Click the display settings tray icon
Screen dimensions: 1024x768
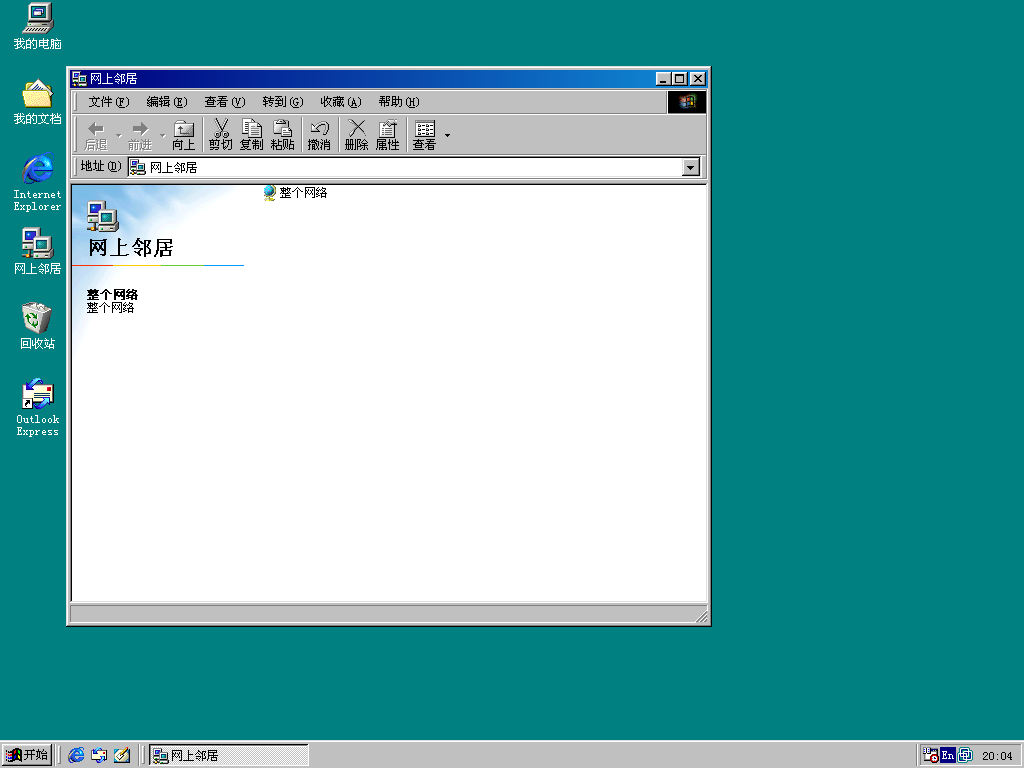pos(965,755)
